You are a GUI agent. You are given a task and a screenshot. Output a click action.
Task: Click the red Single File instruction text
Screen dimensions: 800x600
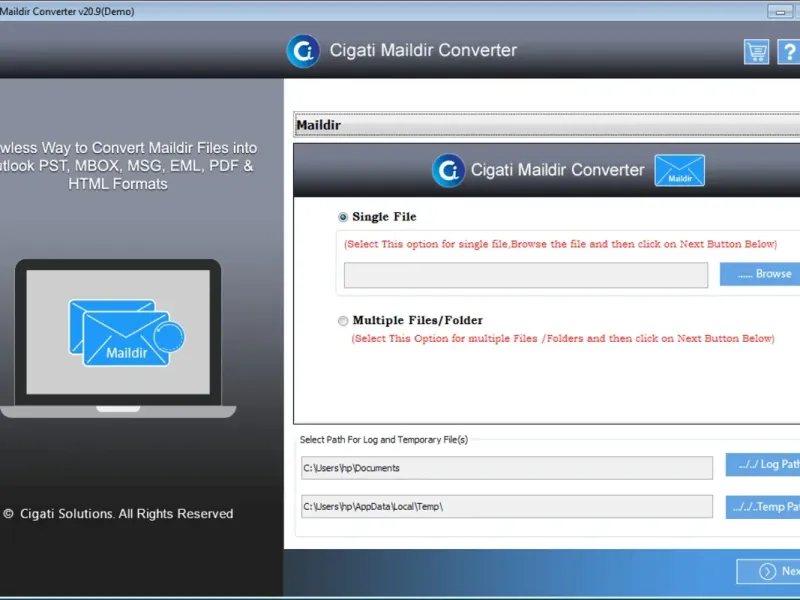[x=560, y=244]
